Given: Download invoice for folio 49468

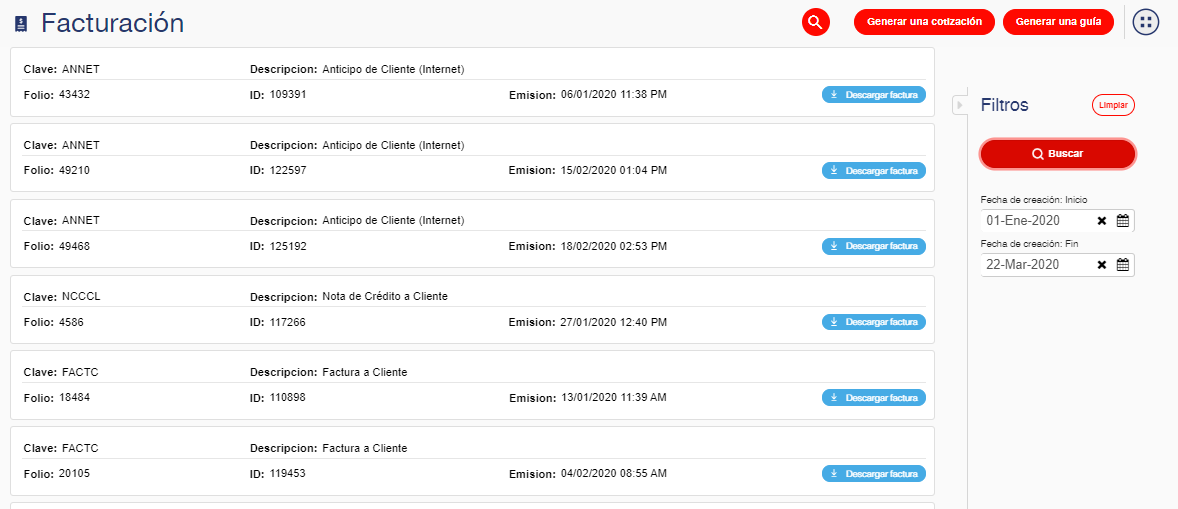Looking at the screenshot, I should [x=873, y=246].
